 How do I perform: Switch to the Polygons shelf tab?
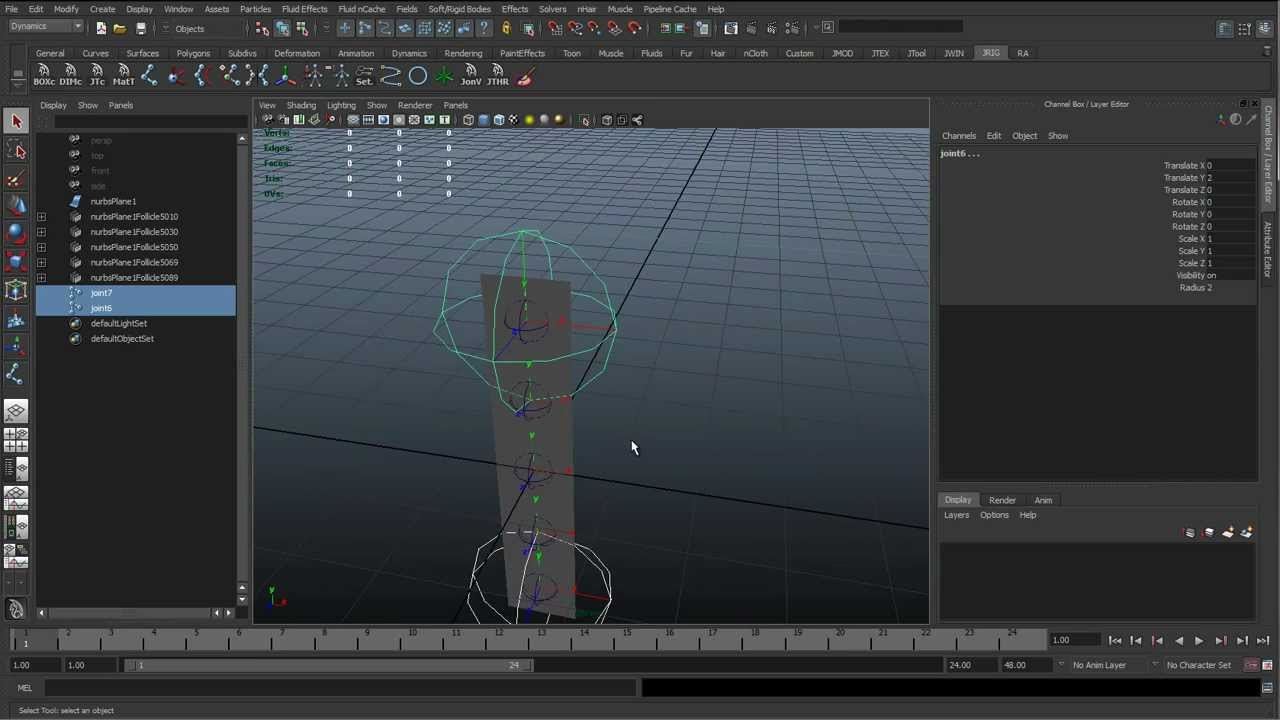[193, 53]
